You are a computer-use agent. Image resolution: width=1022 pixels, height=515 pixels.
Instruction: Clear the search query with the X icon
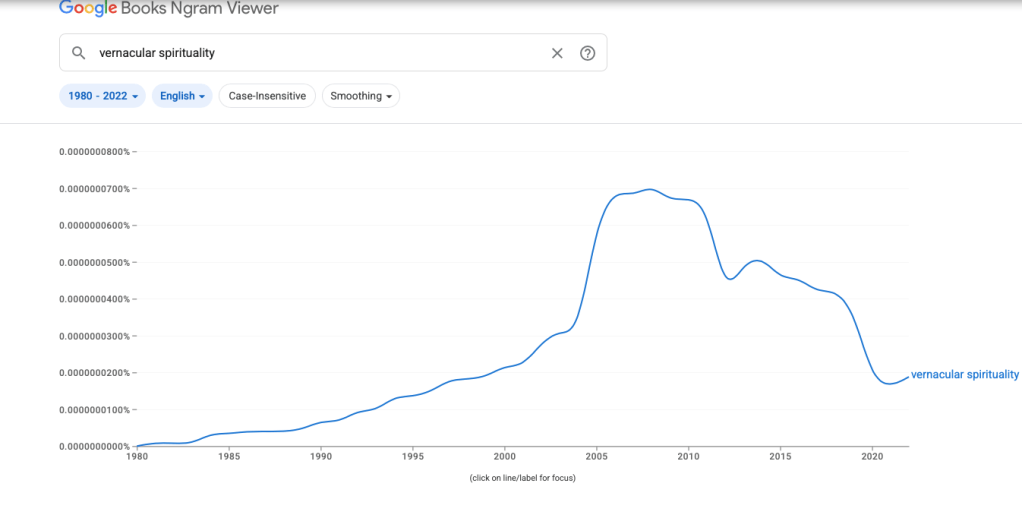557,53
